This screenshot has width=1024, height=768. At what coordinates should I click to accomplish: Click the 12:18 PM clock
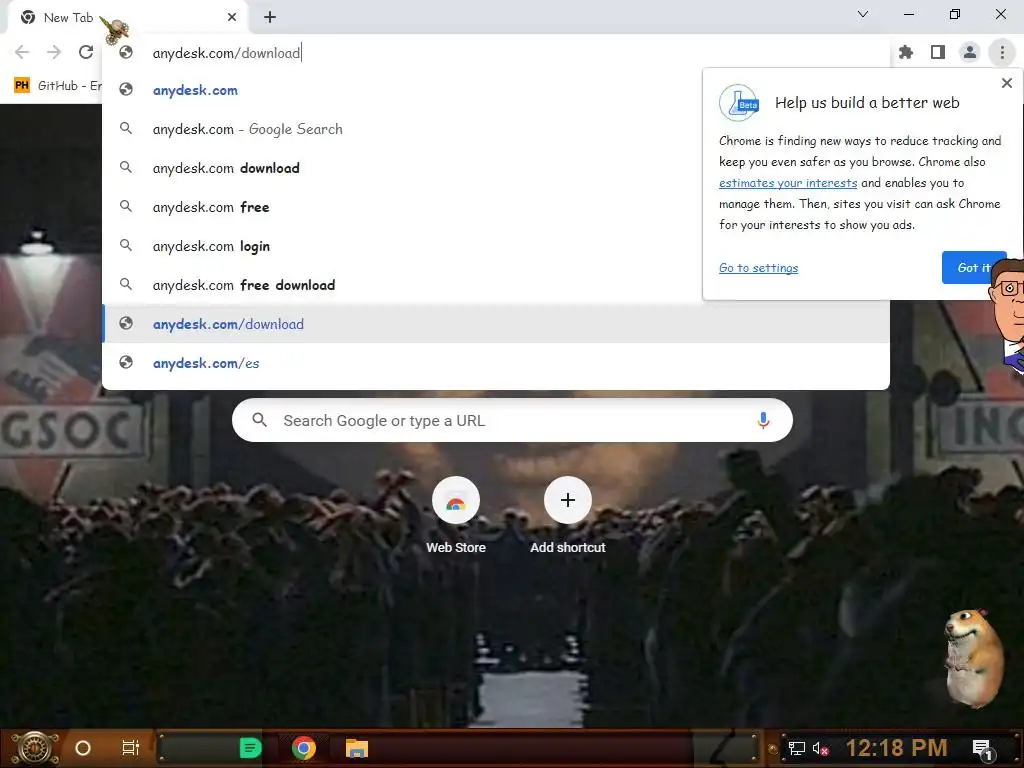896,748
